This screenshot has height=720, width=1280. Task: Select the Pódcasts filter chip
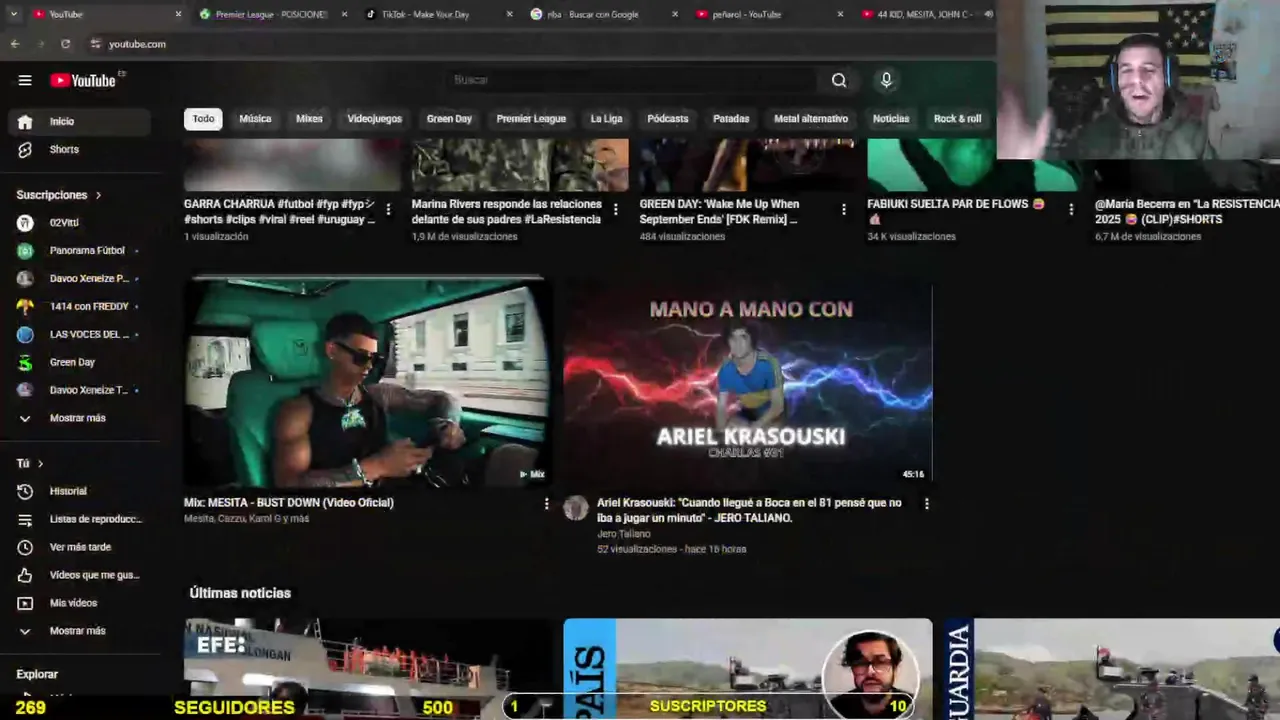(668, 119)
